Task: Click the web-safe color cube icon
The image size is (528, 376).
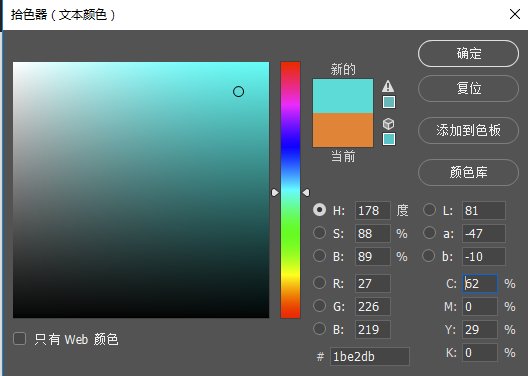Action: pyautogui.click(x=388, y=124)
